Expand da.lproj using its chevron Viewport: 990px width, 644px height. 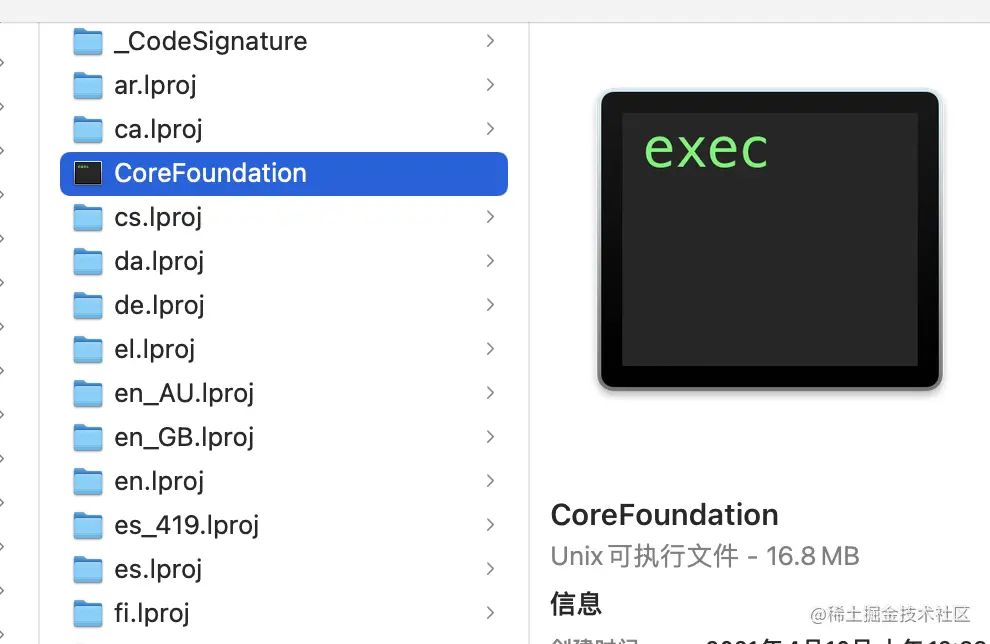(490, 261)
